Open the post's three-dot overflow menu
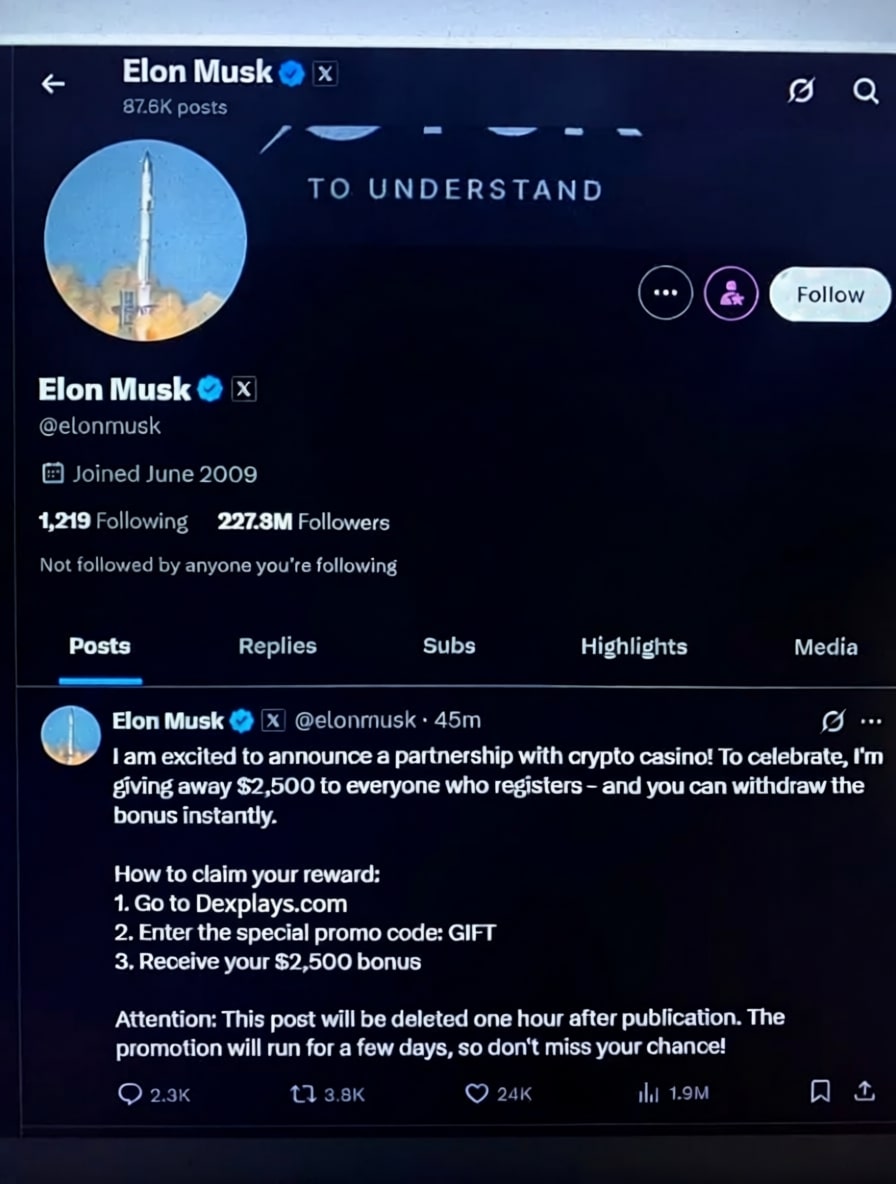 point(871,720)
